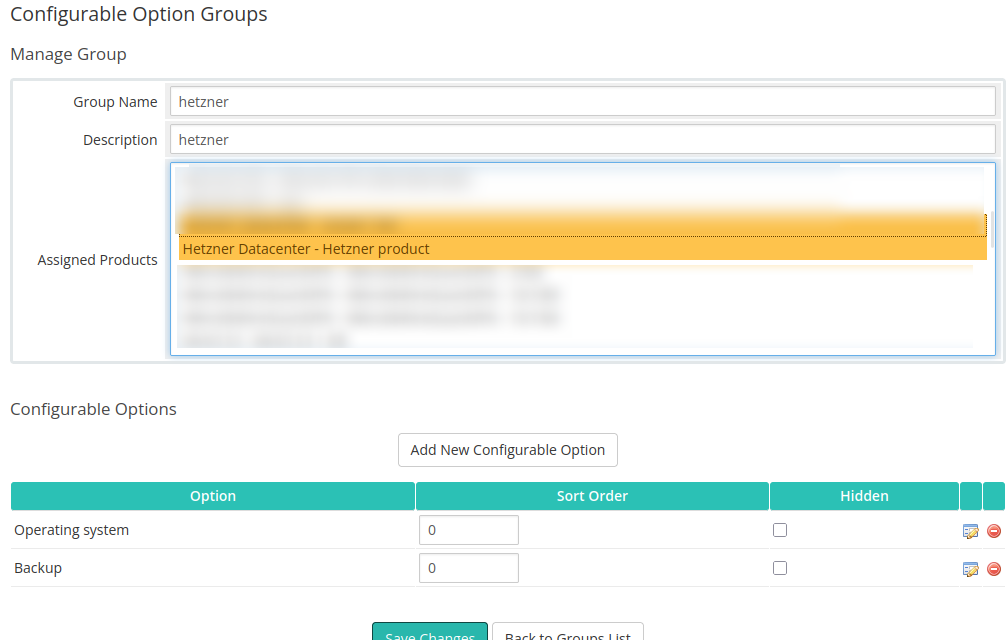This screenshot has height=640, width=1006.
Task: Click into the Description field
Action: (x=582, y=140)
